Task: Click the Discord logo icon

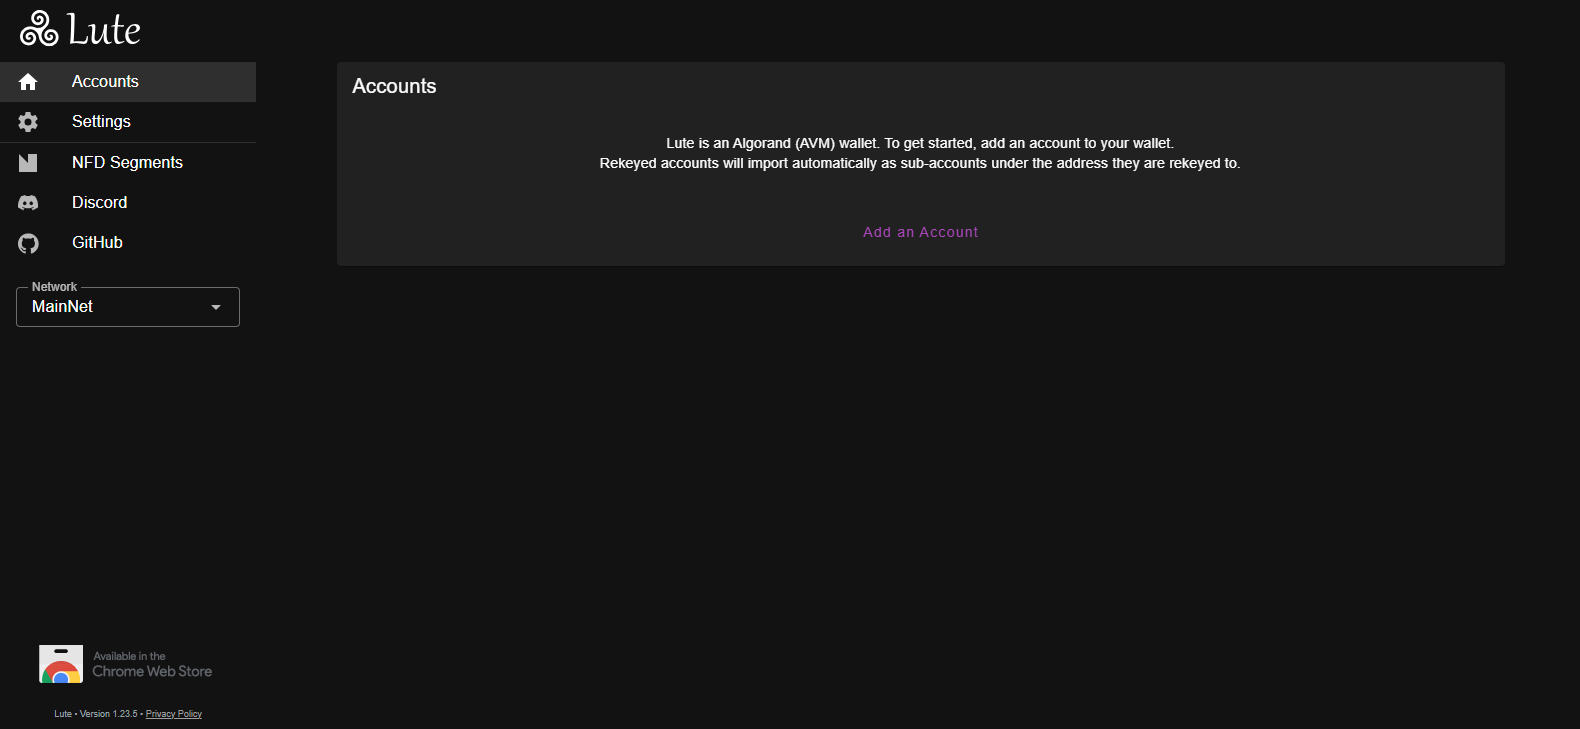Action: click(x=28, y=203)
